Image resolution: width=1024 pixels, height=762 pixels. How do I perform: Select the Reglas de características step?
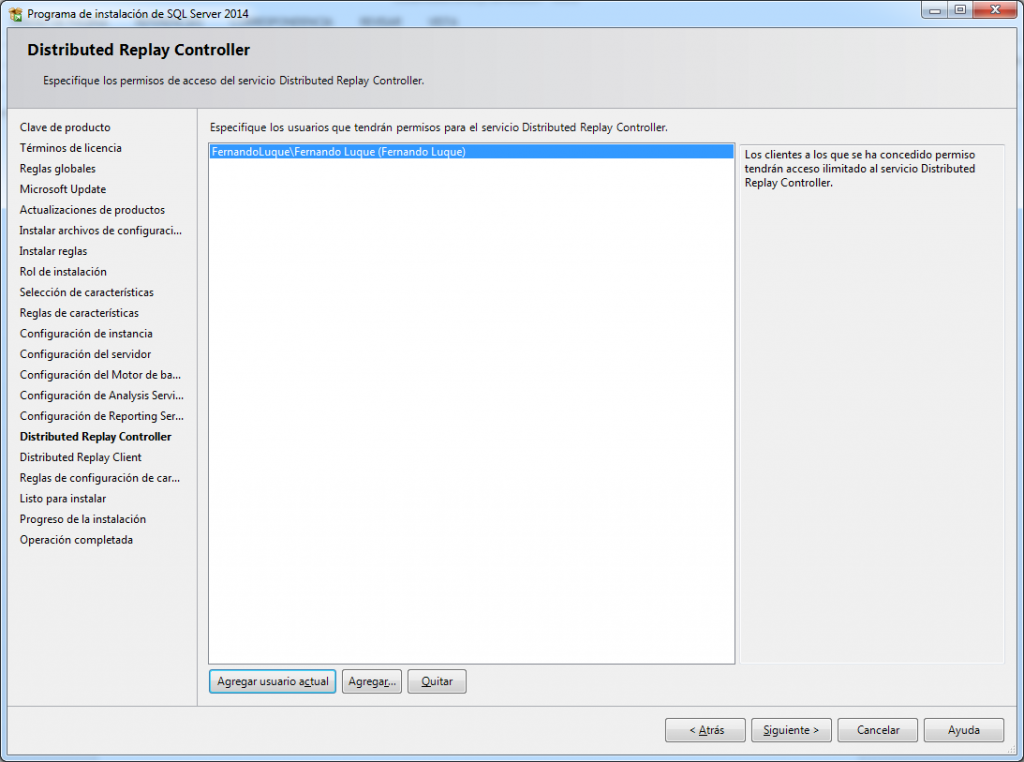[79, 313]
